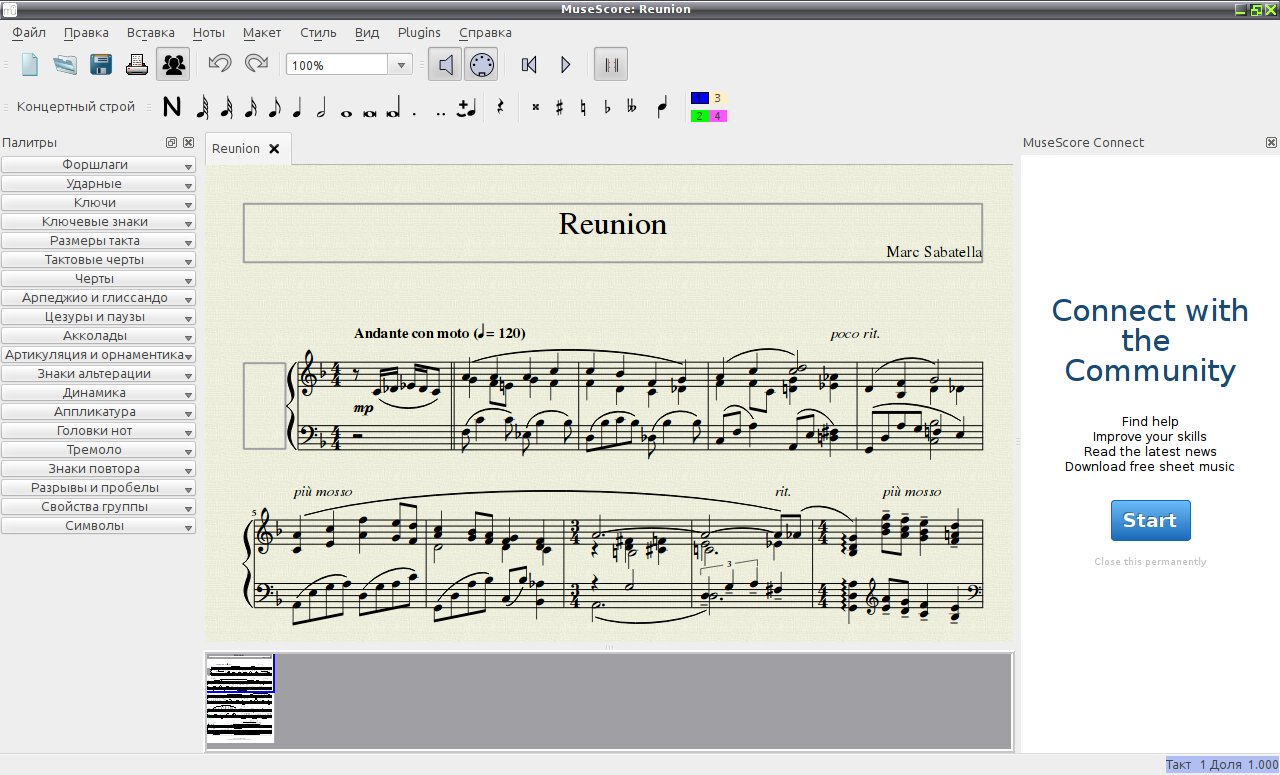Open the Ноты menu

pos(209,32)
